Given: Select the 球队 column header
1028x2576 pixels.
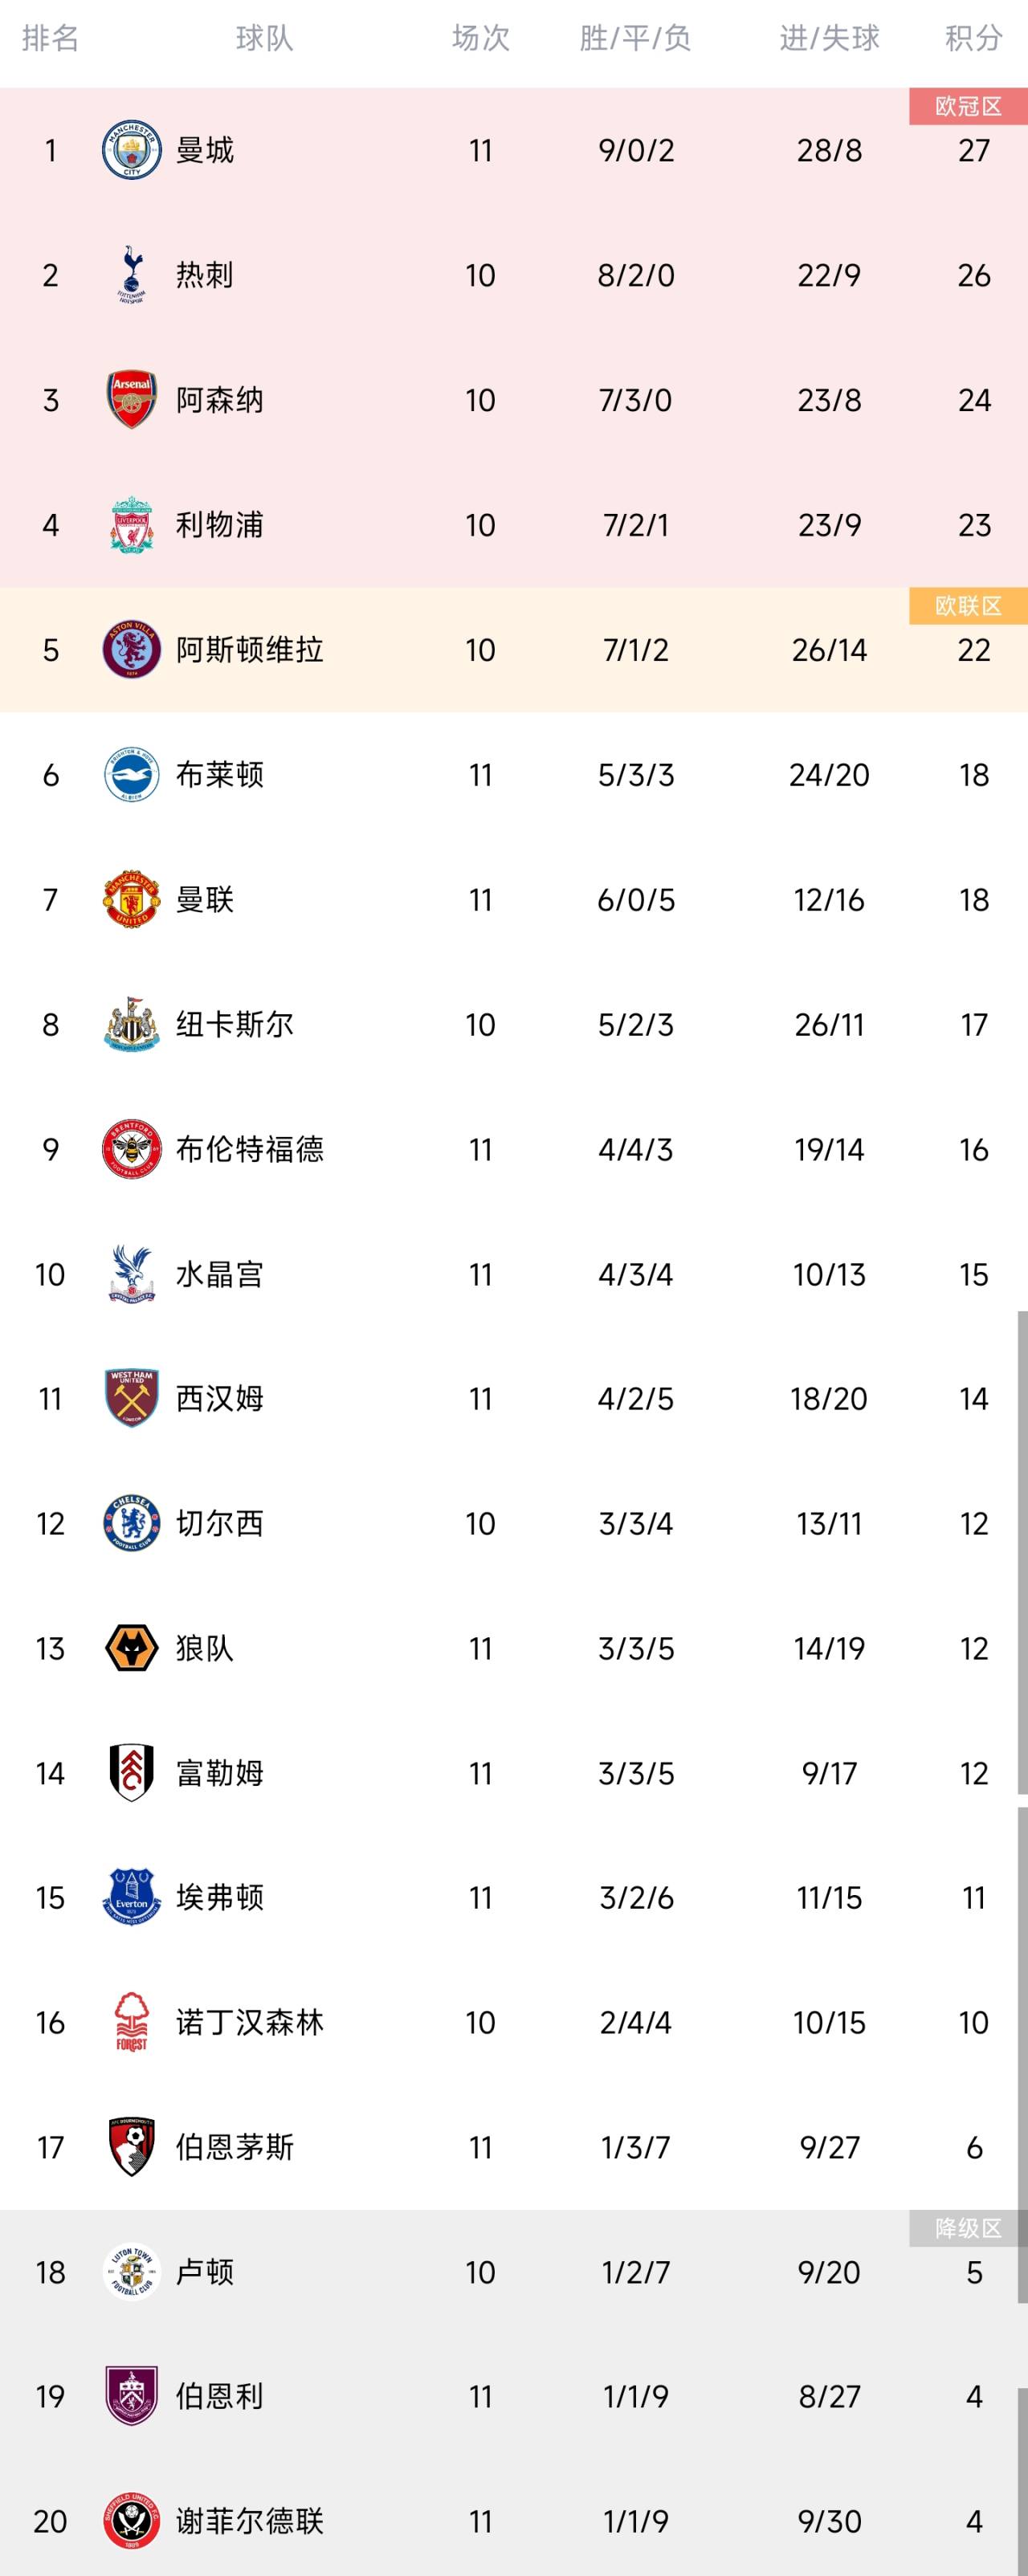Looking at the screenshot, I should click(264, 38).
